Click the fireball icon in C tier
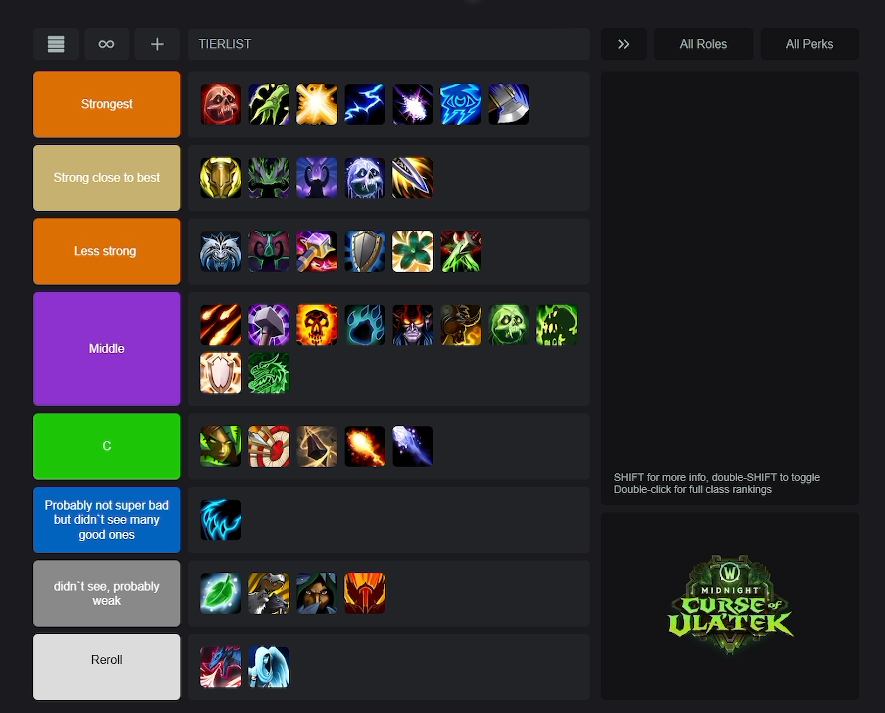885x713 pixels. tap(365, 447)
